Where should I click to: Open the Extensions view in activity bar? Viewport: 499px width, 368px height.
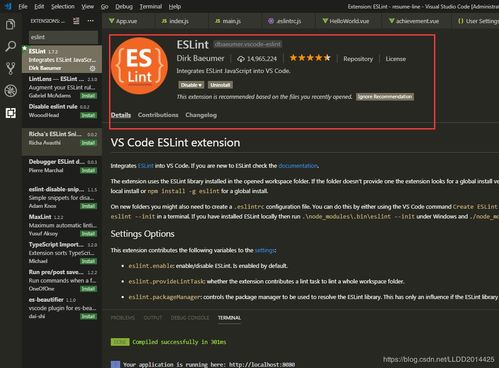tap(10, 113)
